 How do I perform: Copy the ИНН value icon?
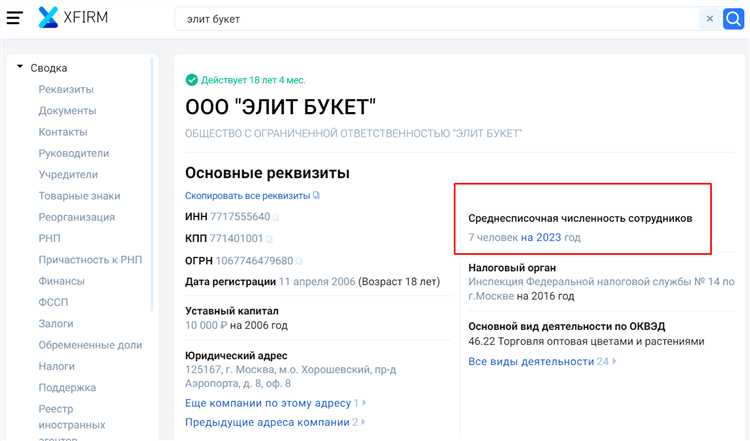coord(276,217)
